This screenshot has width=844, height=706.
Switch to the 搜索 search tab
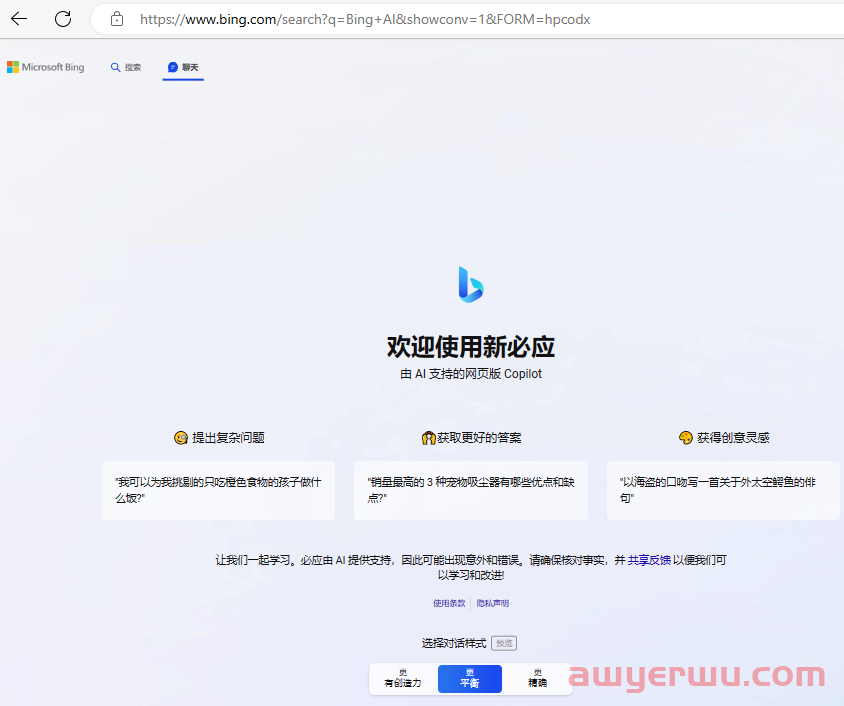[126, 67]
